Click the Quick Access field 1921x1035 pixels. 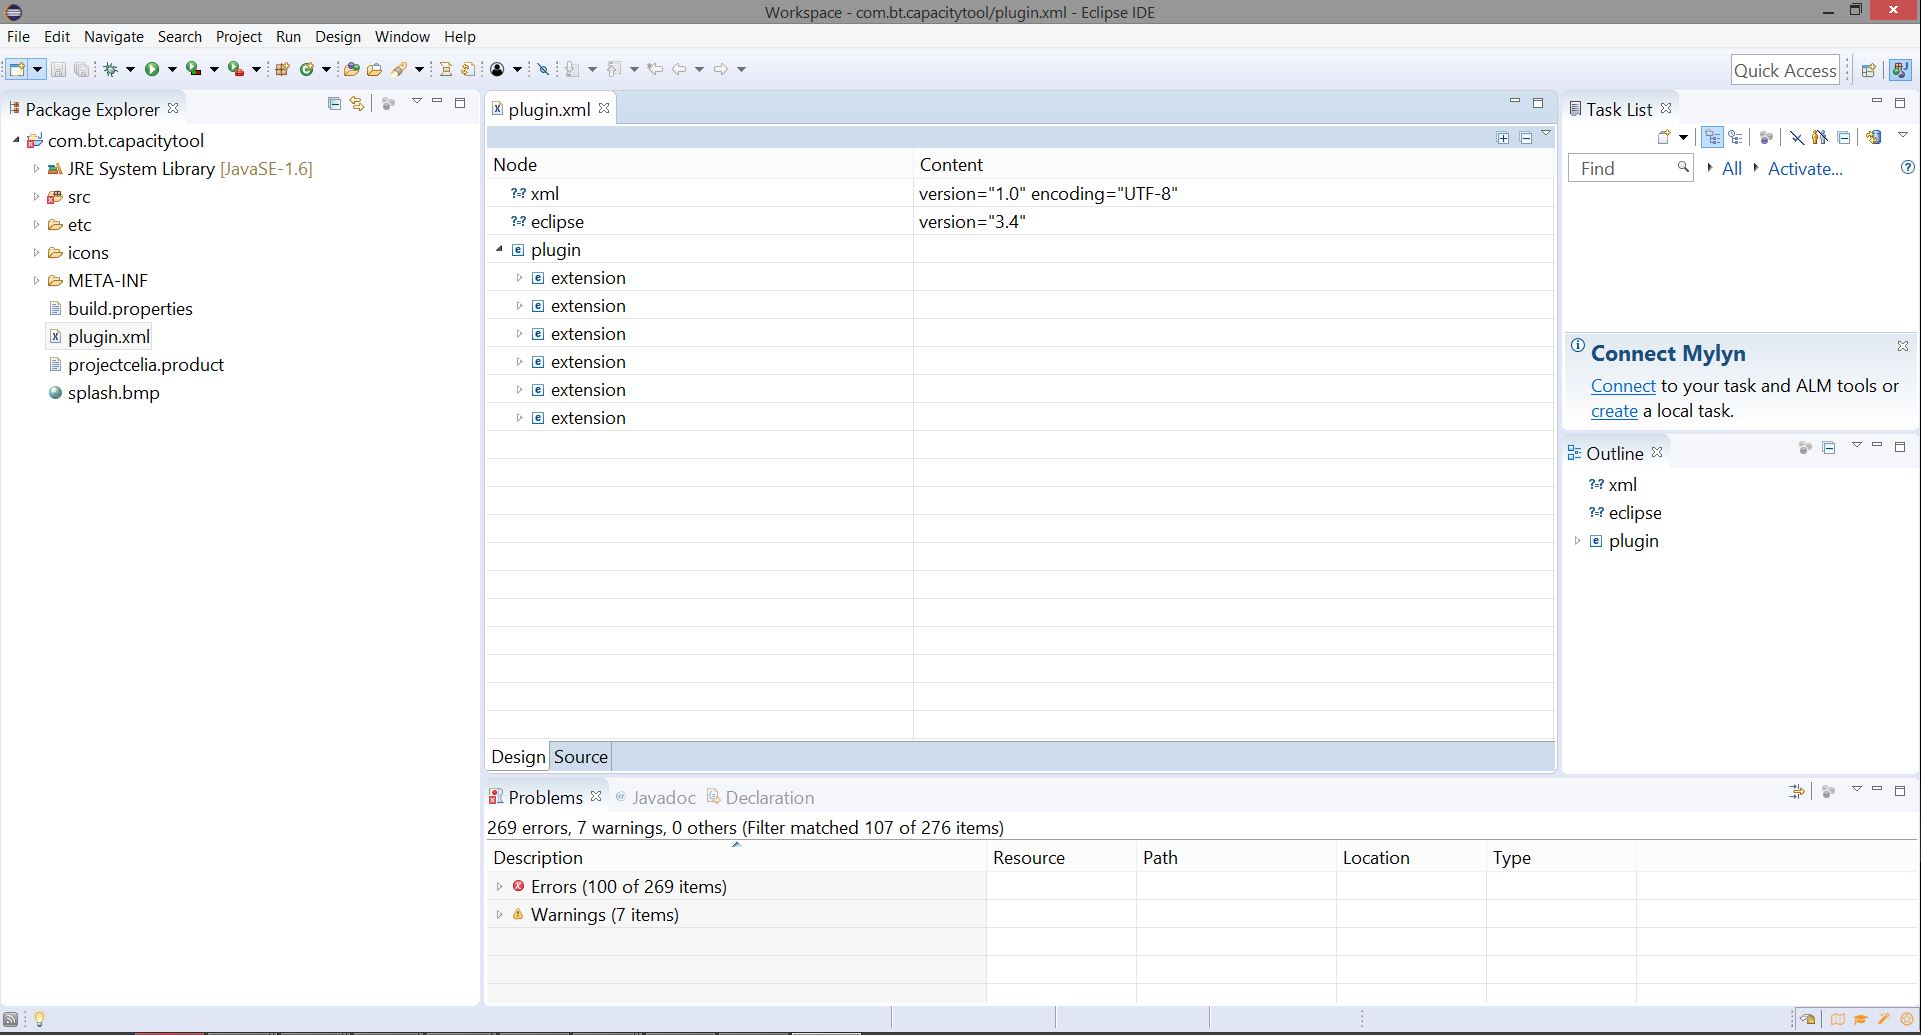click(1785, 70)
